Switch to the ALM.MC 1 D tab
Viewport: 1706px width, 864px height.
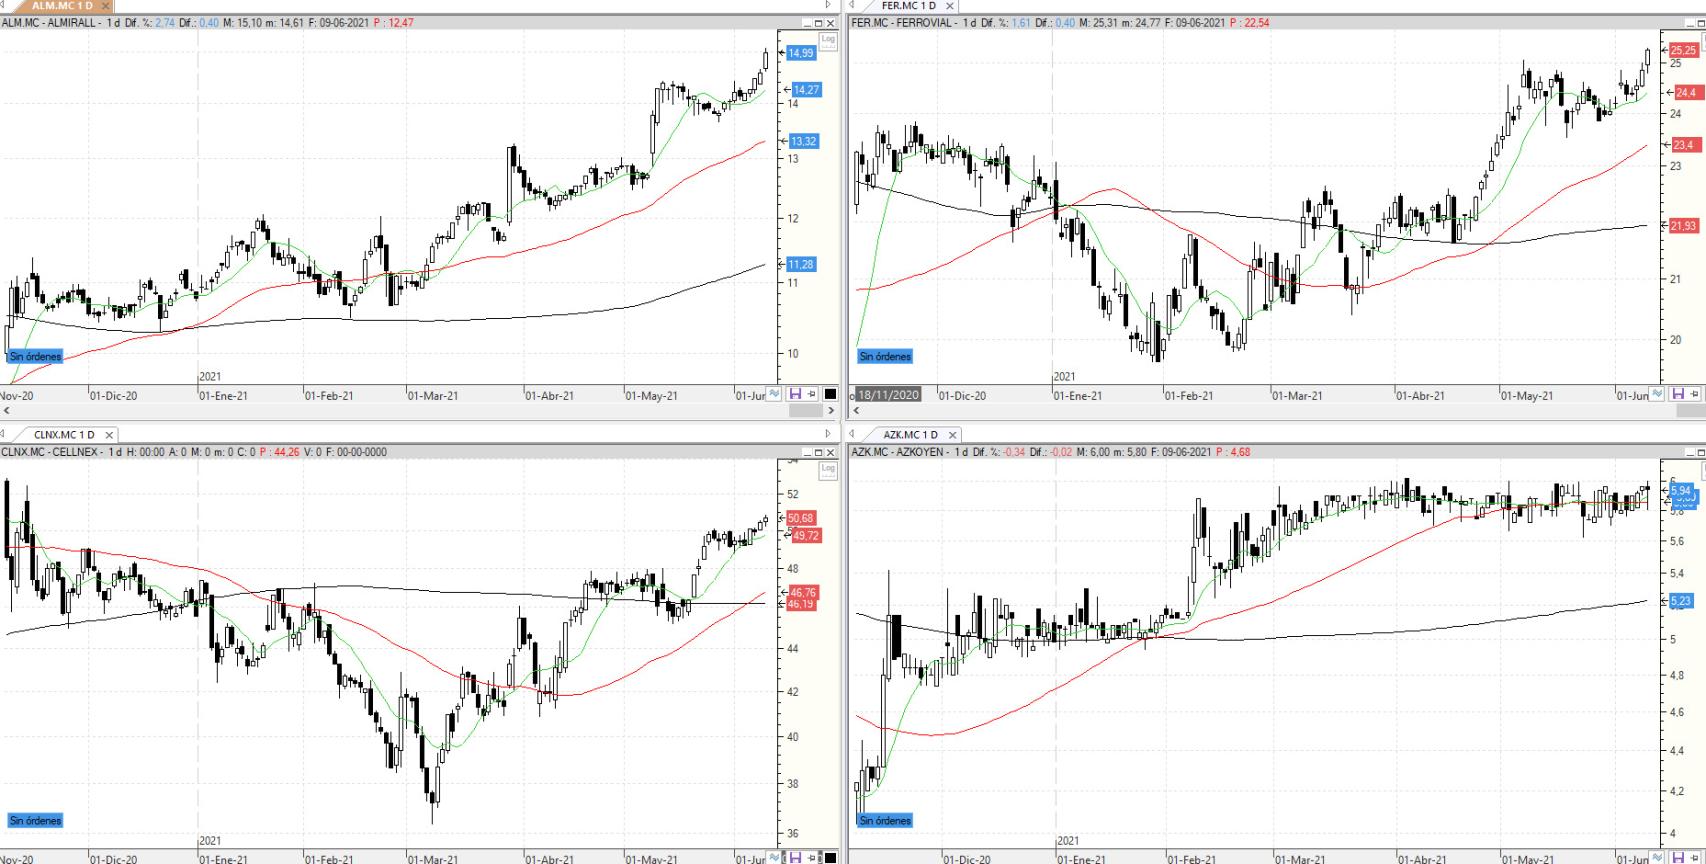point(62,6)
